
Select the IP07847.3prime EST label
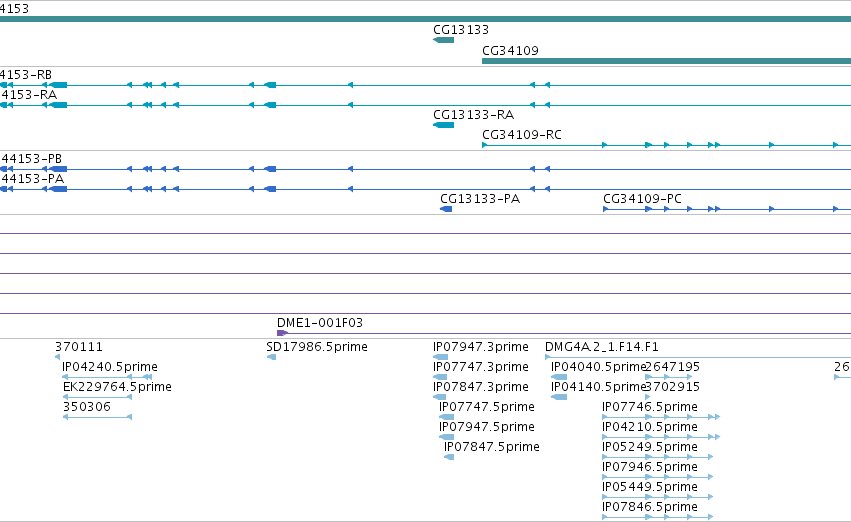click(481, 387)
